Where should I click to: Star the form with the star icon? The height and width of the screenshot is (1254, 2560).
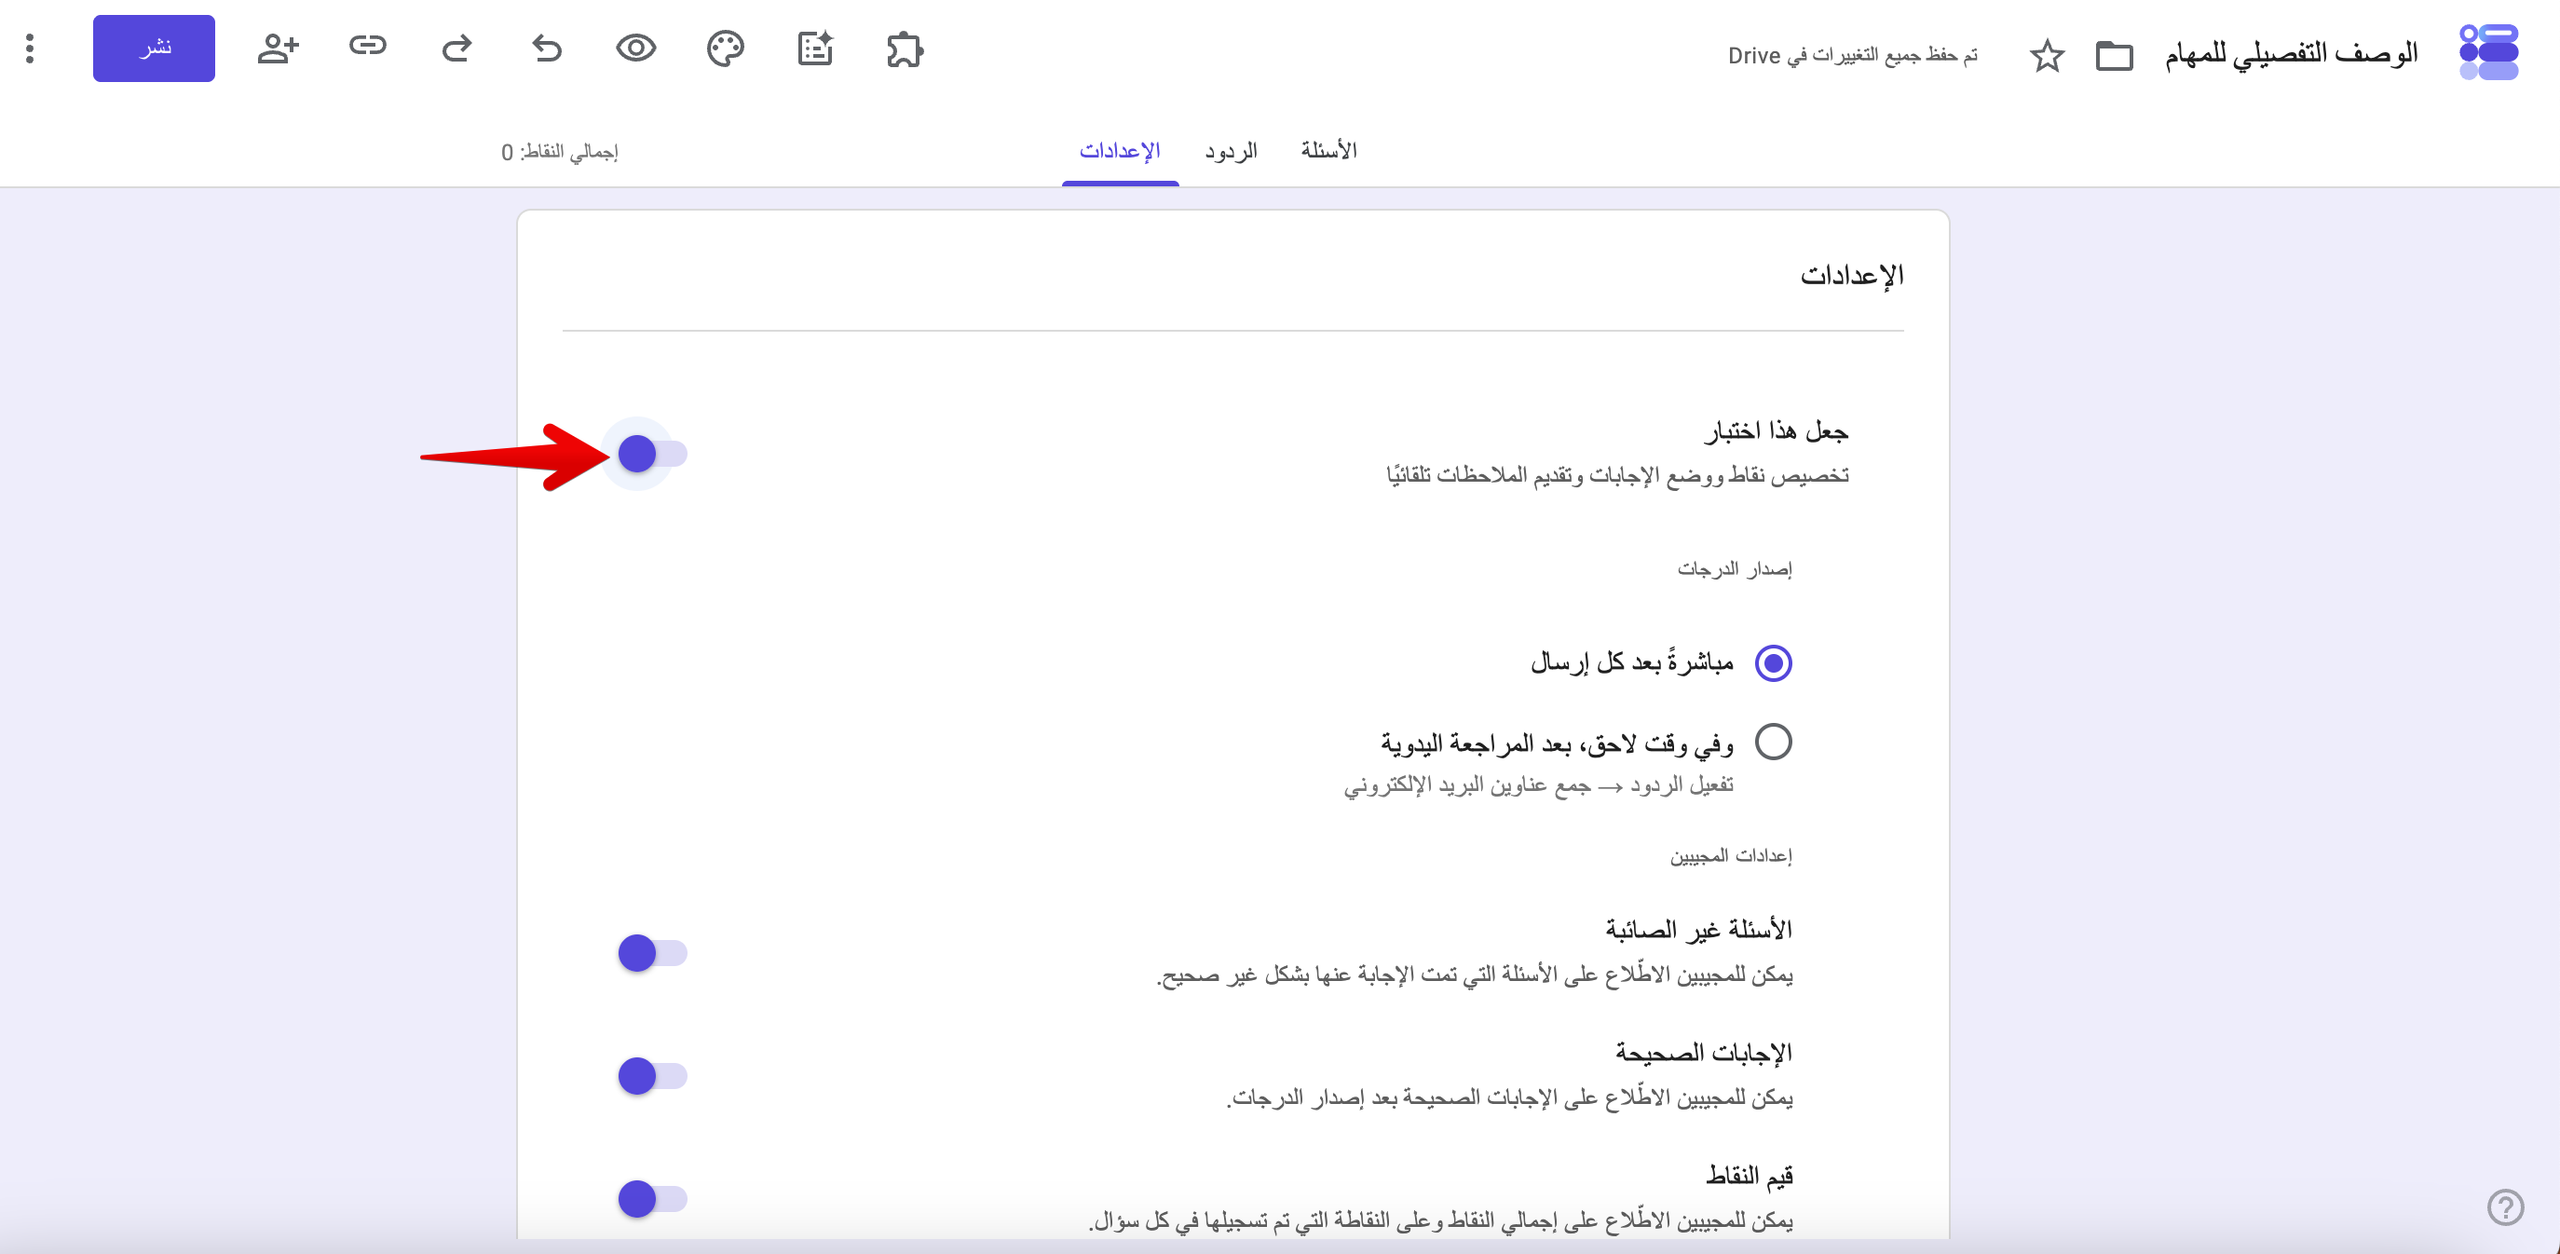tap(2047, 55)
